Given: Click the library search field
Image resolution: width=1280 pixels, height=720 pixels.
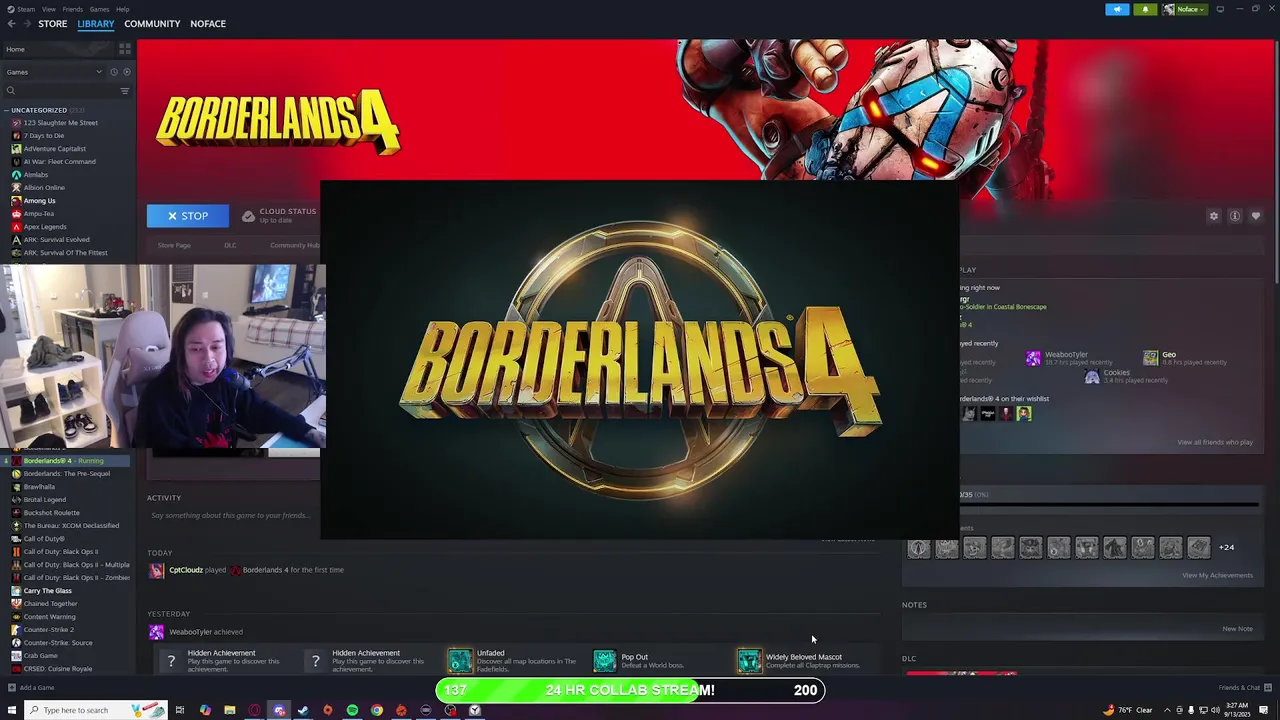Looking at the screenshot, I should point(60,91).
